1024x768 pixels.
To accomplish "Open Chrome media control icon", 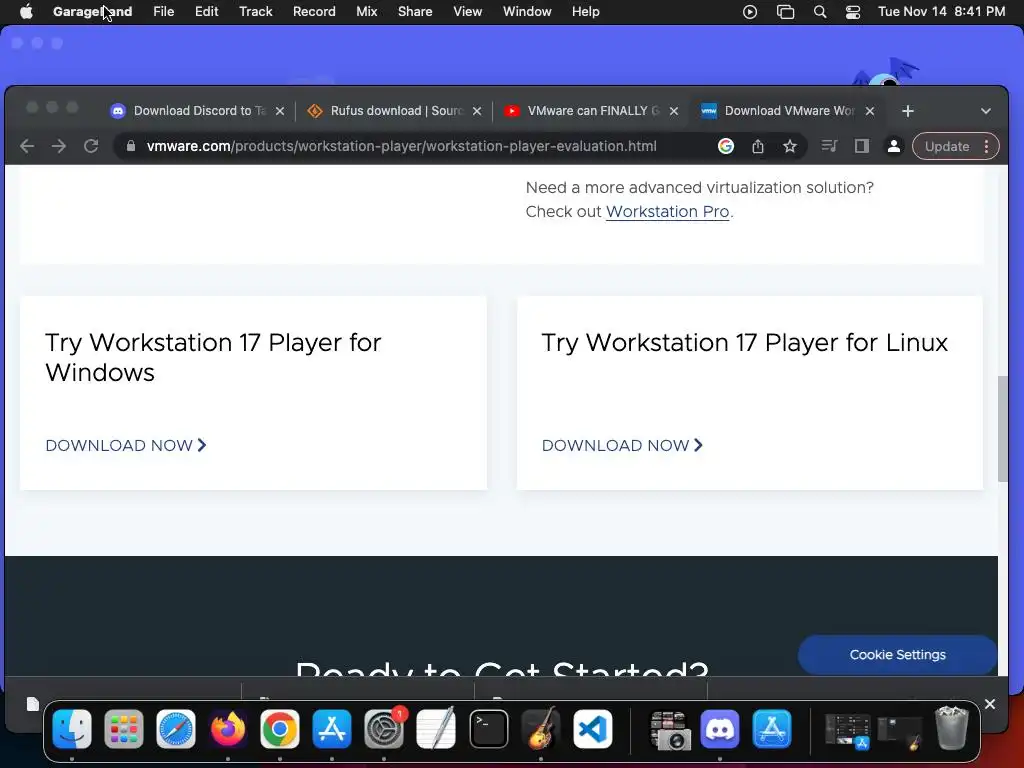I will coord(829,146).
